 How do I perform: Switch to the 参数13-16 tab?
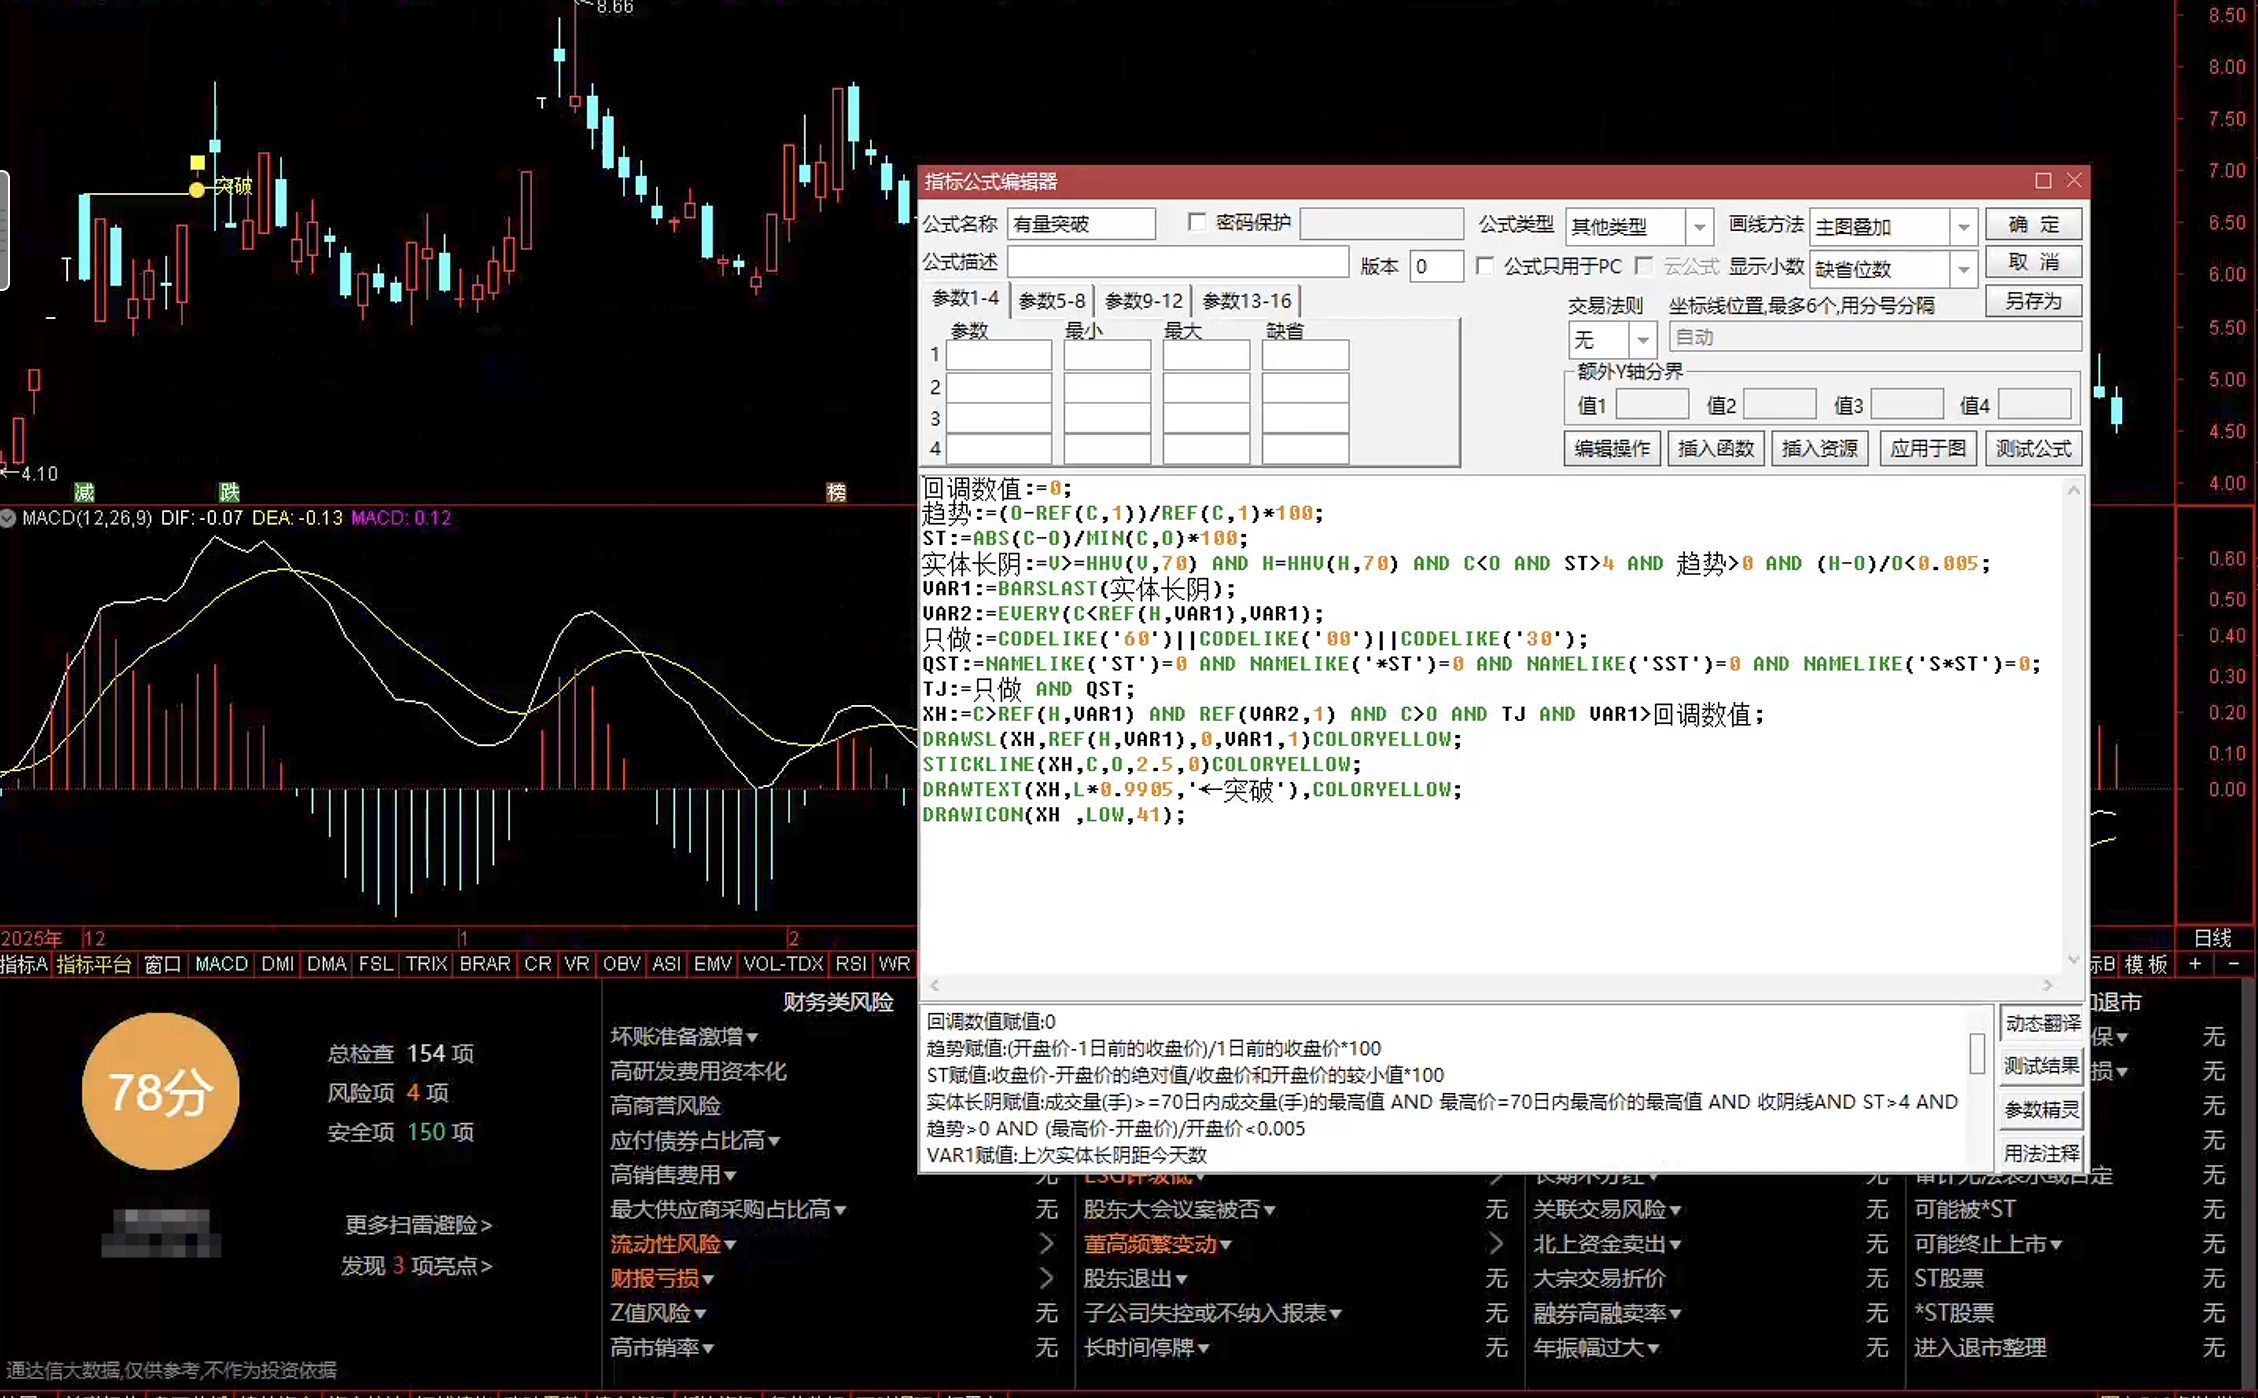point(1247,300)
